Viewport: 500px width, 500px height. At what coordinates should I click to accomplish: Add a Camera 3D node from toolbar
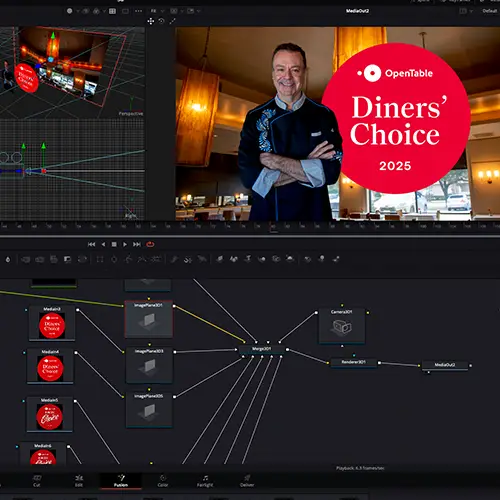(x=276, y=259)
